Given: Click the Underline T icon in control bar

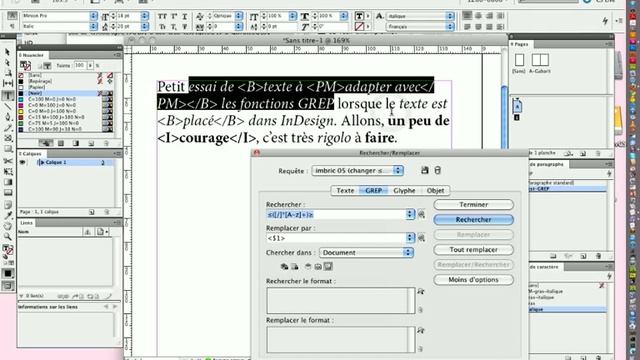Looking at the screenshot, I should (x=184, y=16).
